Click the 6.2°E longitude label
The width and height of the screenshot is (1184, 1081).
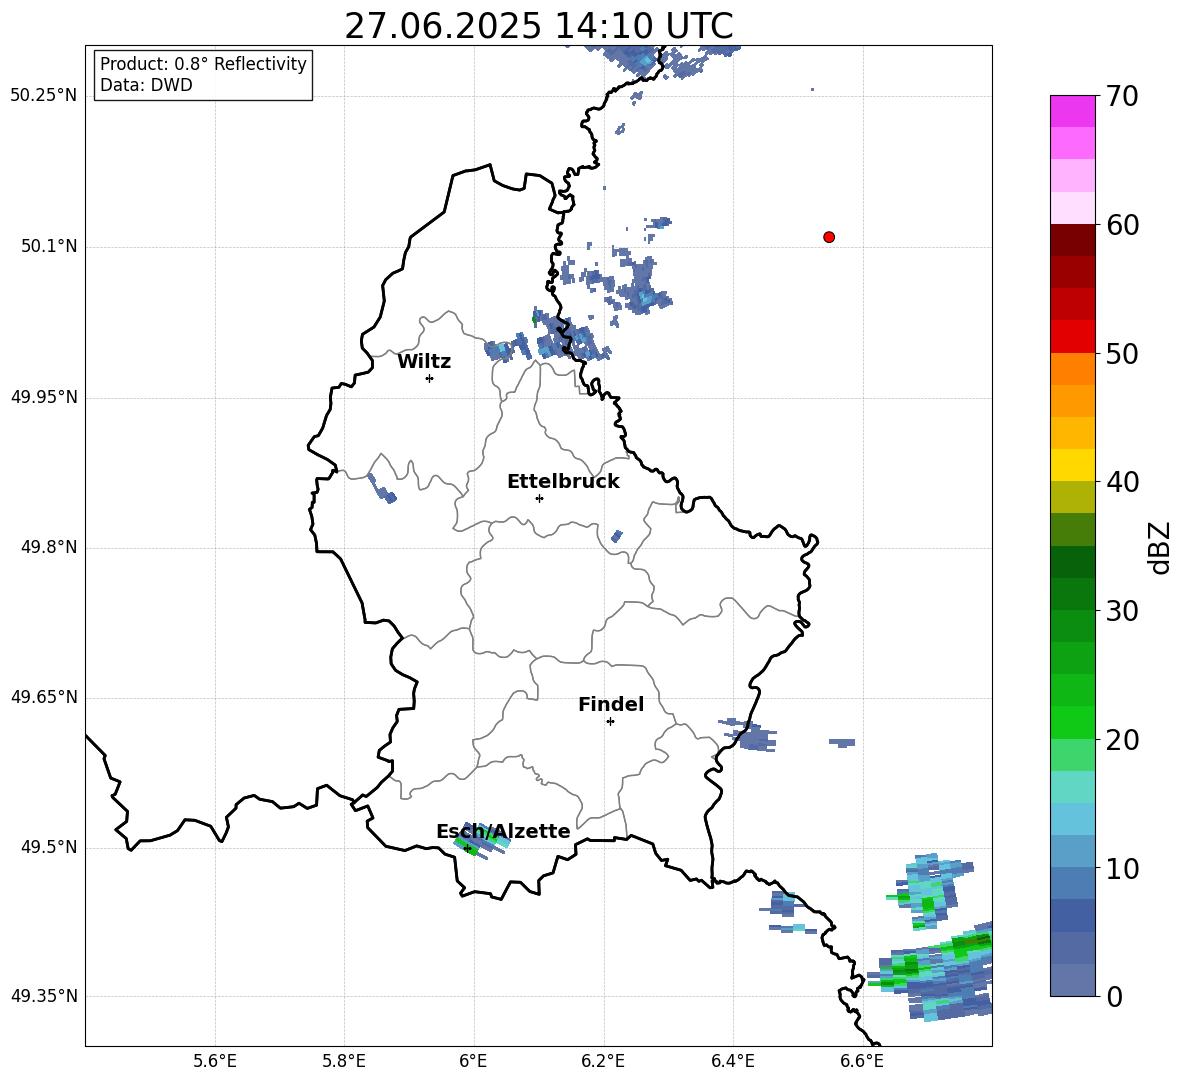pos(603,1061)
